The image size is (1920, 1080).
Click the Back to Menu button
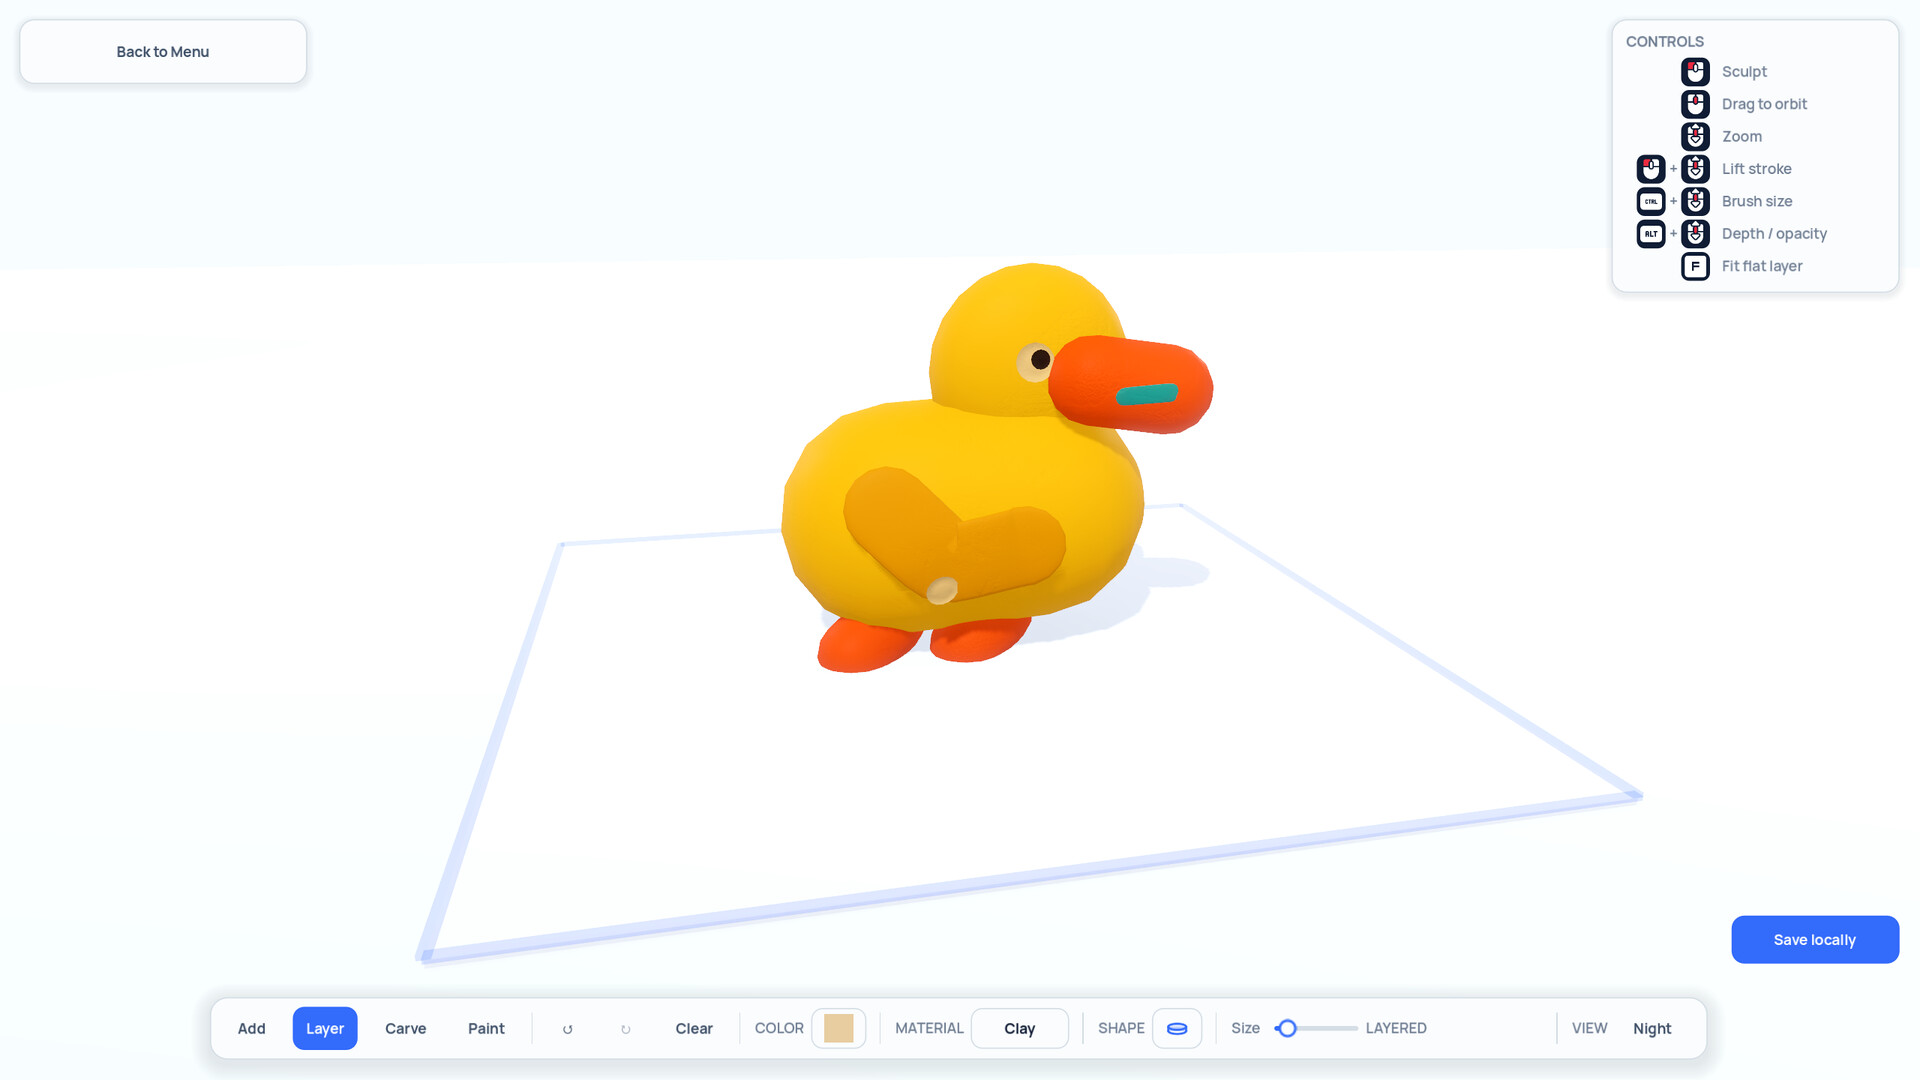[163, 52]
